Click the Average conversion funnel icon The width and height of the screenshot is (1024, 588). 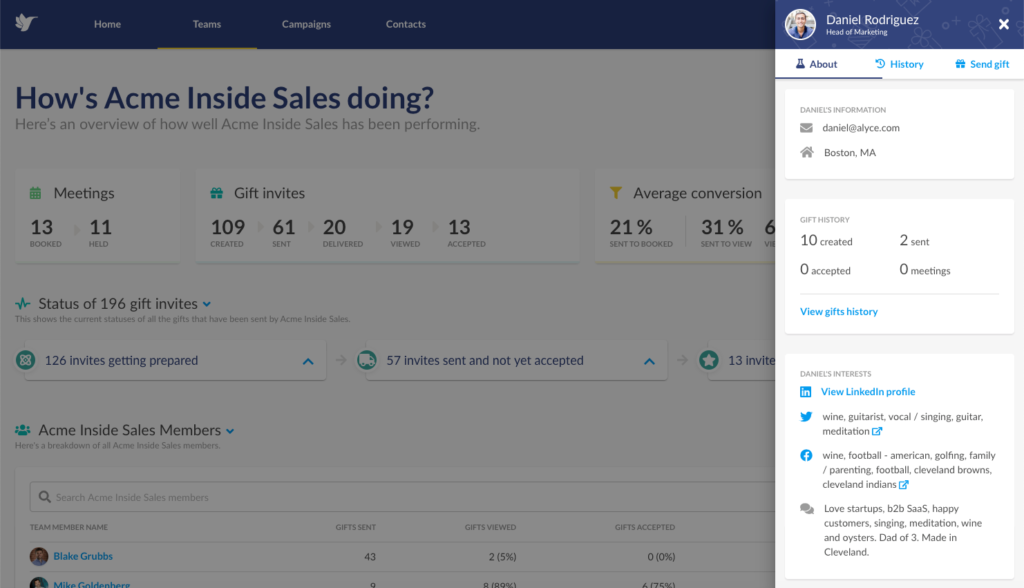[x=616, y=193]
